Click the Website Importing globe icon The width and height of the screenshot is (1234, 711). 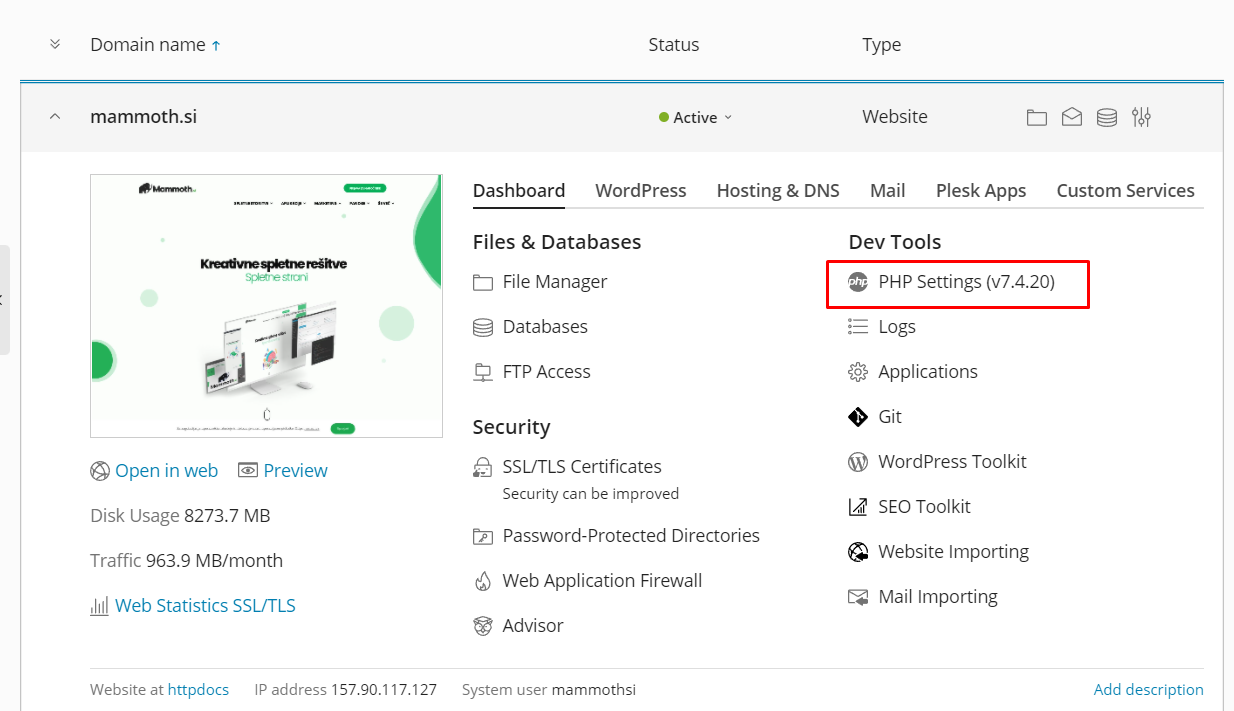click(x=858, y=552)
